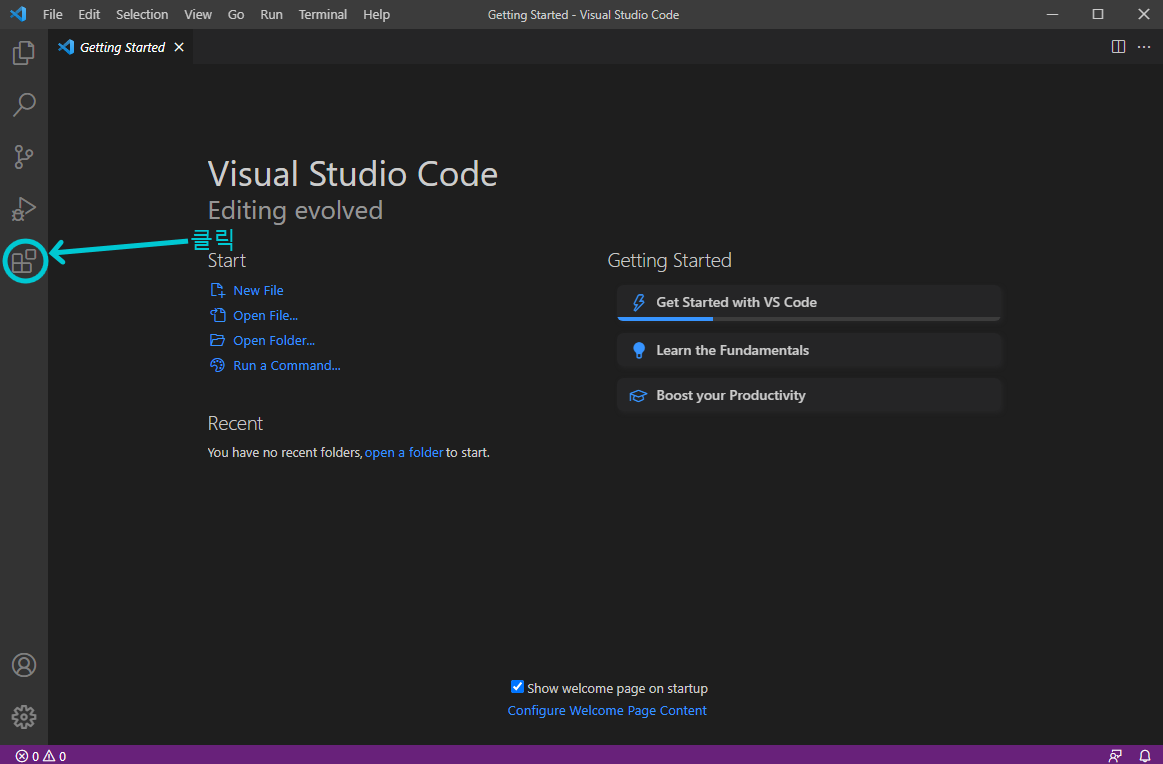Open the Manage settings gear

(24, 716)
